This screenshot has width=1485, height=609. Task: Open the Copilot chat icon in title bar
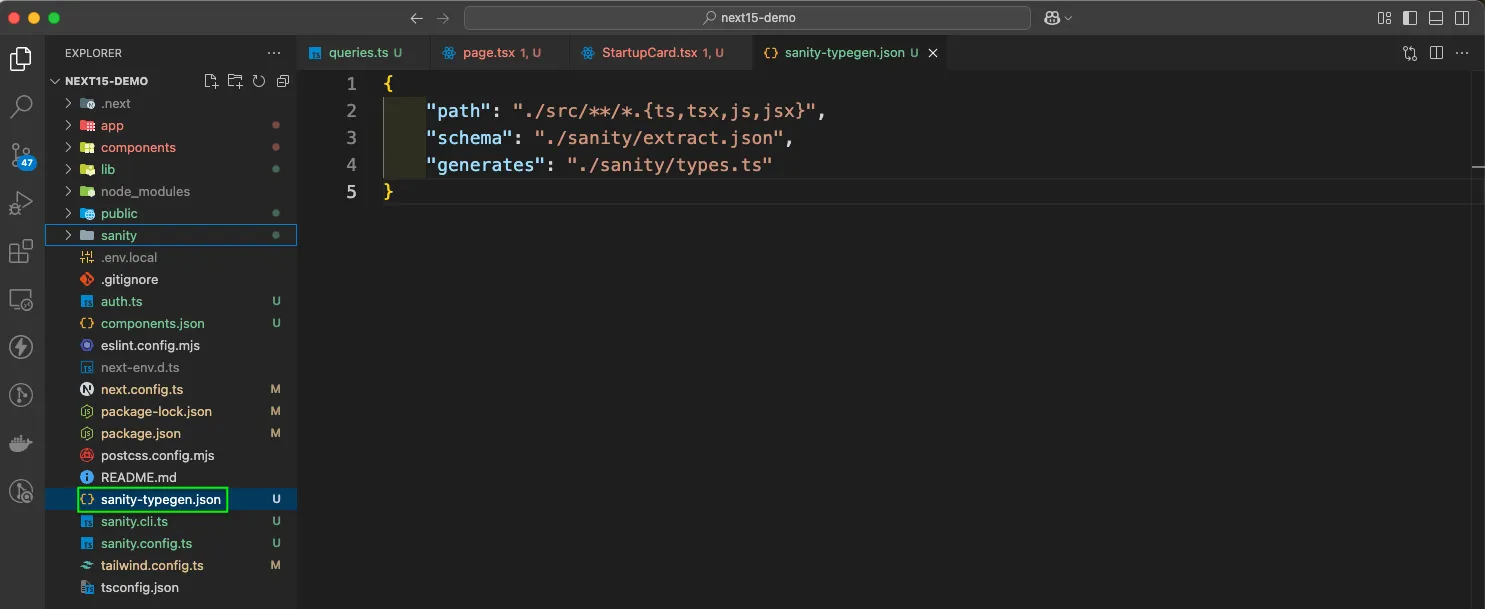pos(1057,18)
